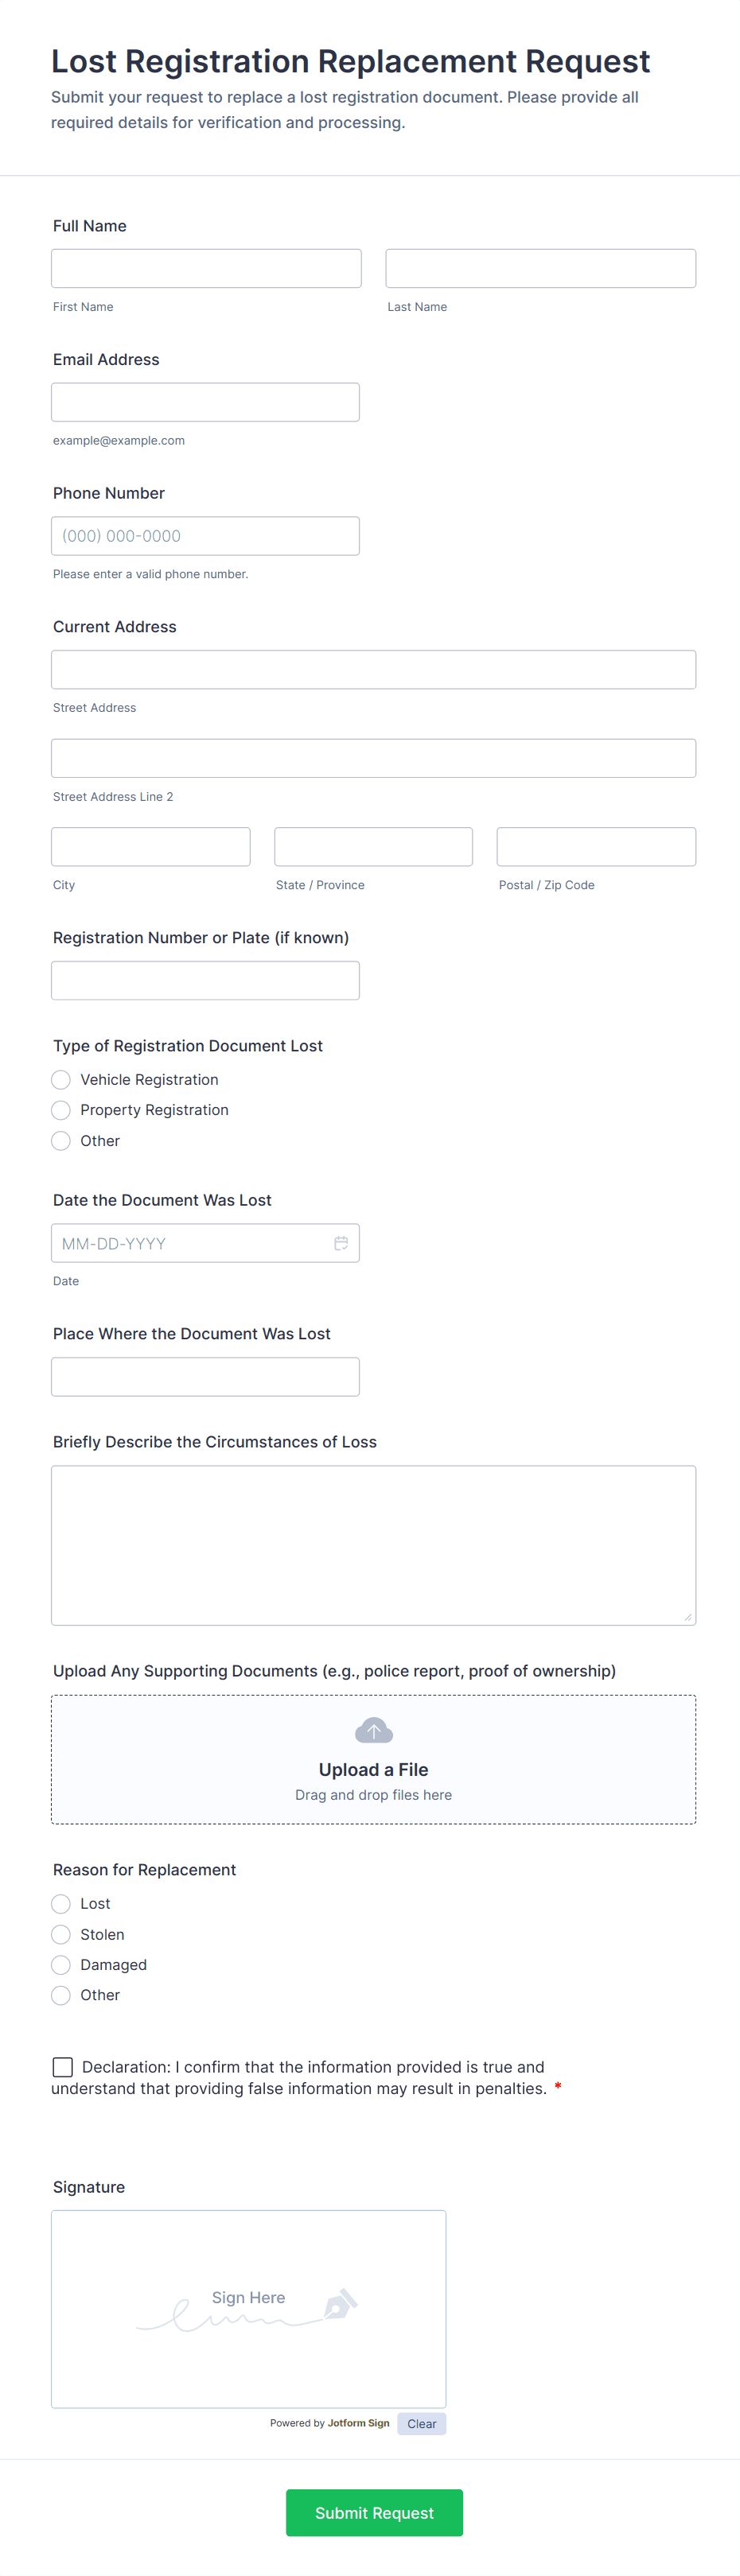
Task: Open the Jotform Sign link
Action: 359,2423
